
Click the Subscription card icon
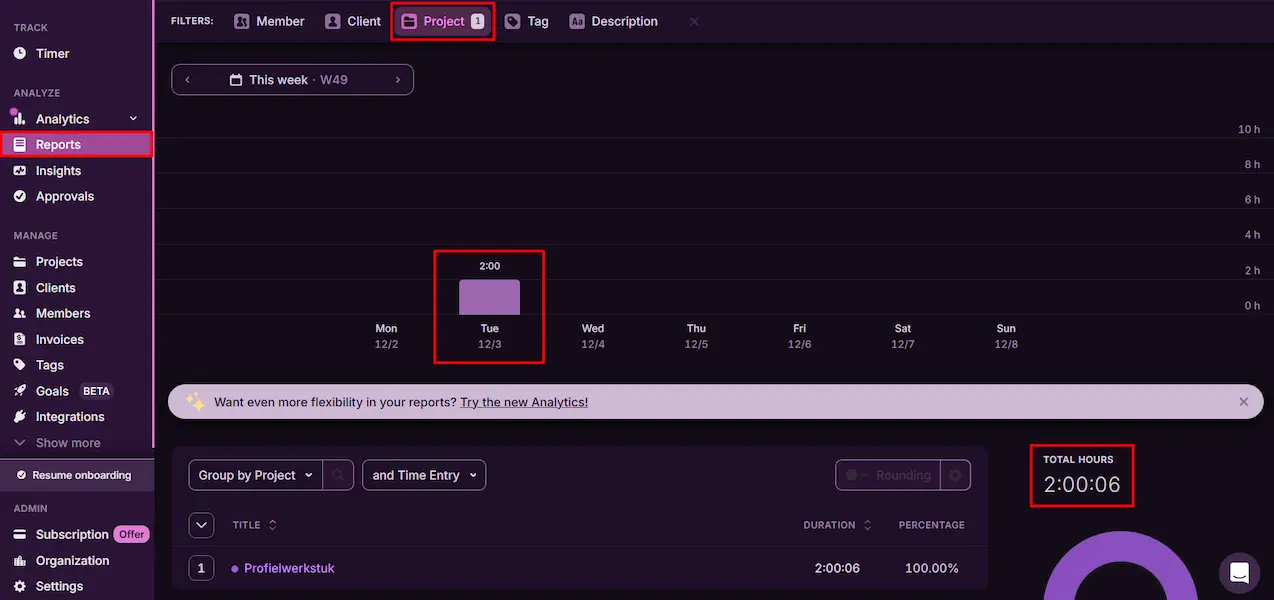[20, 534]
